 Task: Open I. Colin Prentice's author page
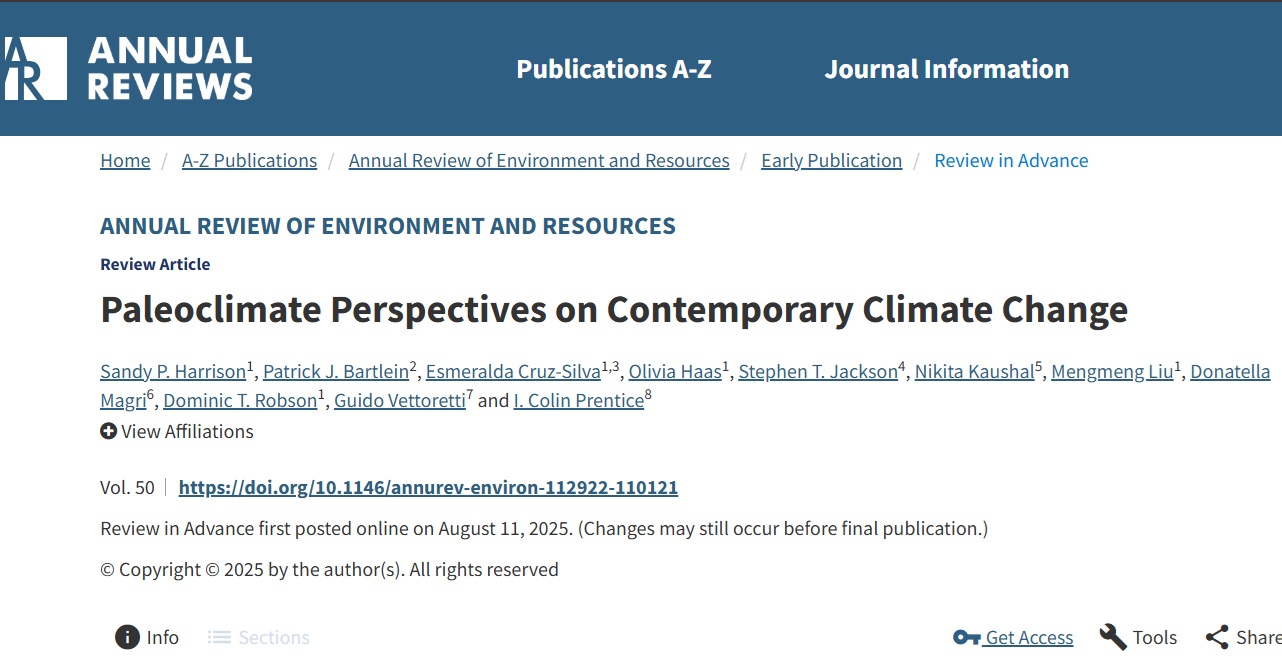[578, 400]
